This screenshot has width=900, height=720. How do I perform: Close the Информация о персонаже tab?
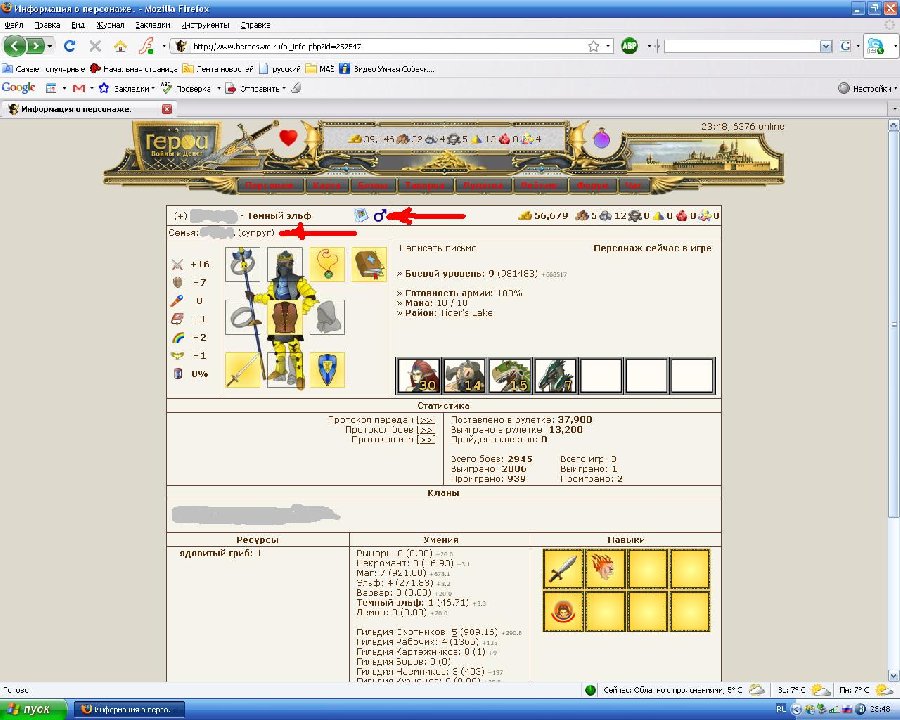point(166,109)
